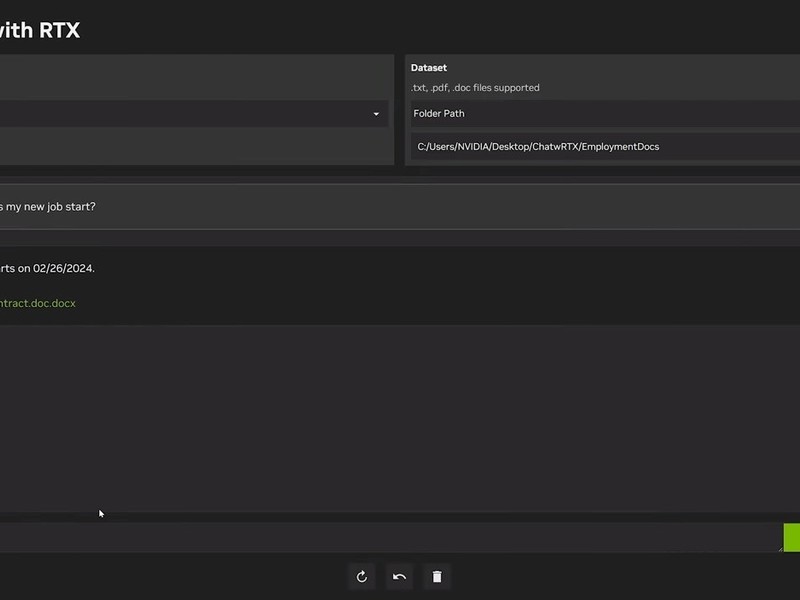Screen dimensions: 800x600
Task: Open the contract.doc.docx reference link
Action: (38, 303)
